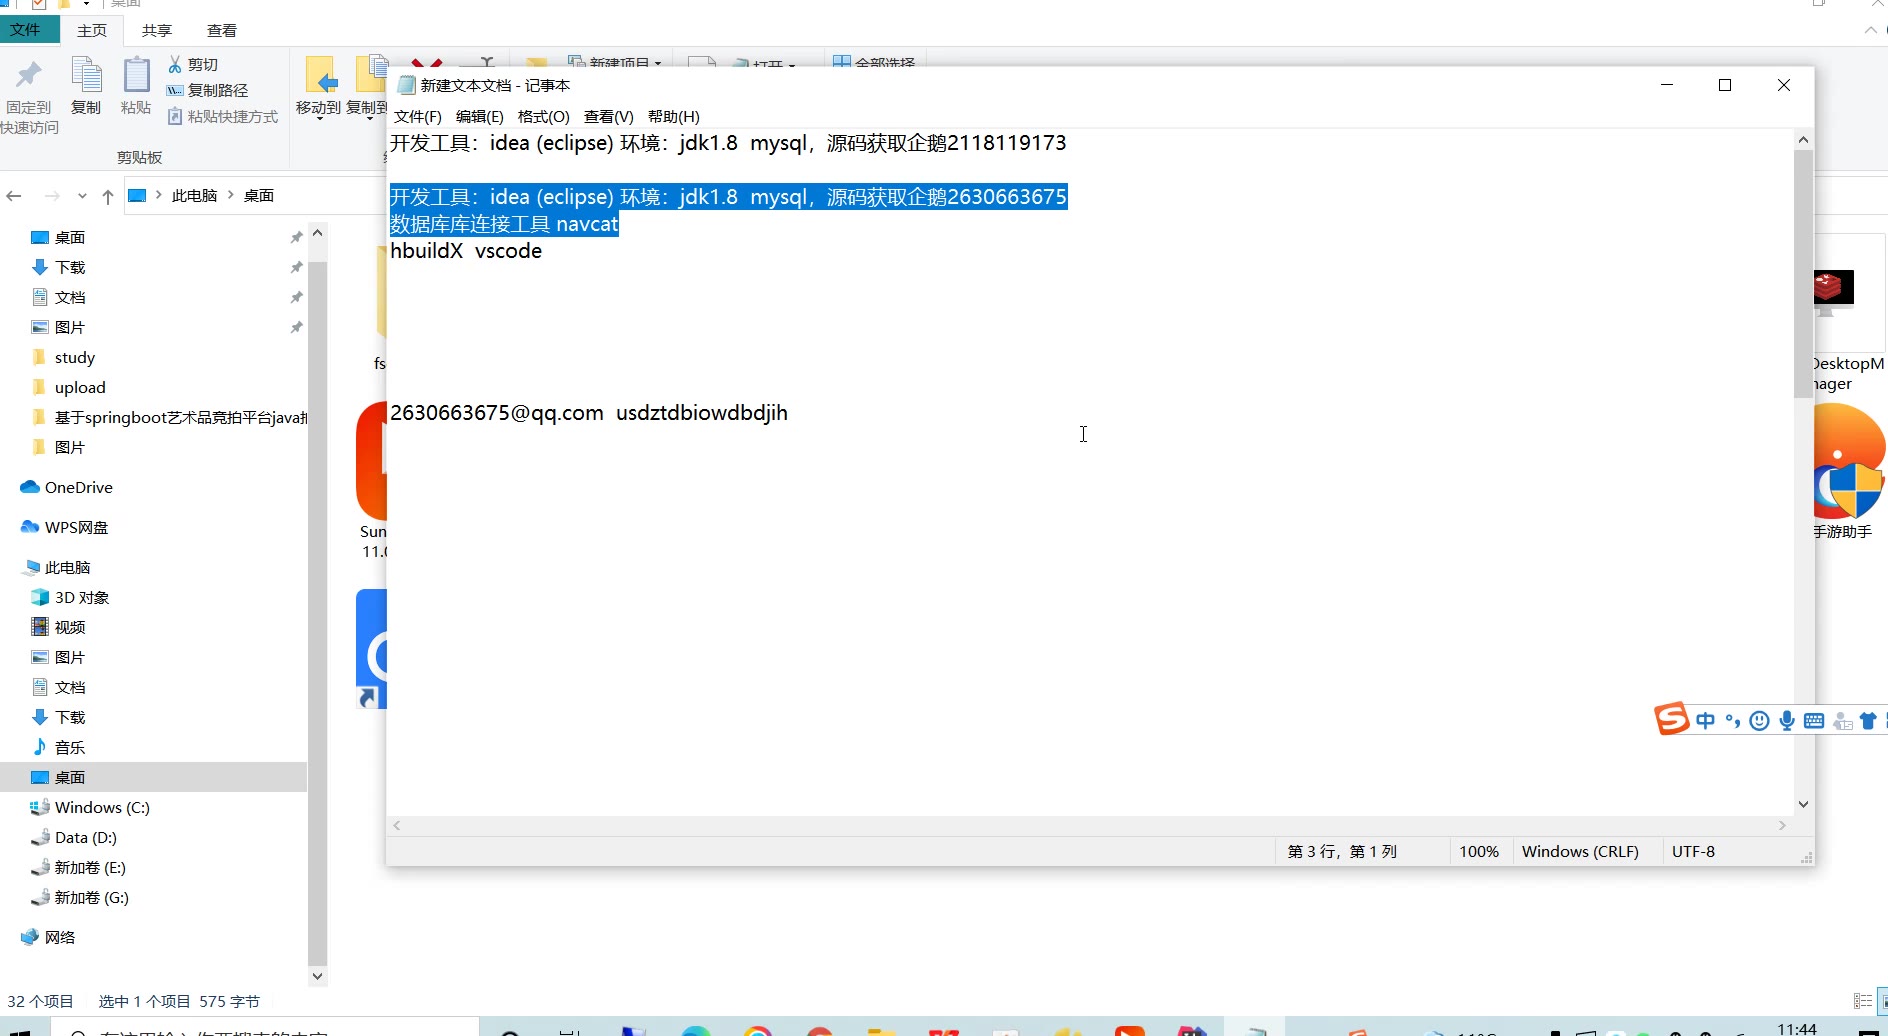Click Notepad vertical scrollbar down arrow

tap(1803, 804)
